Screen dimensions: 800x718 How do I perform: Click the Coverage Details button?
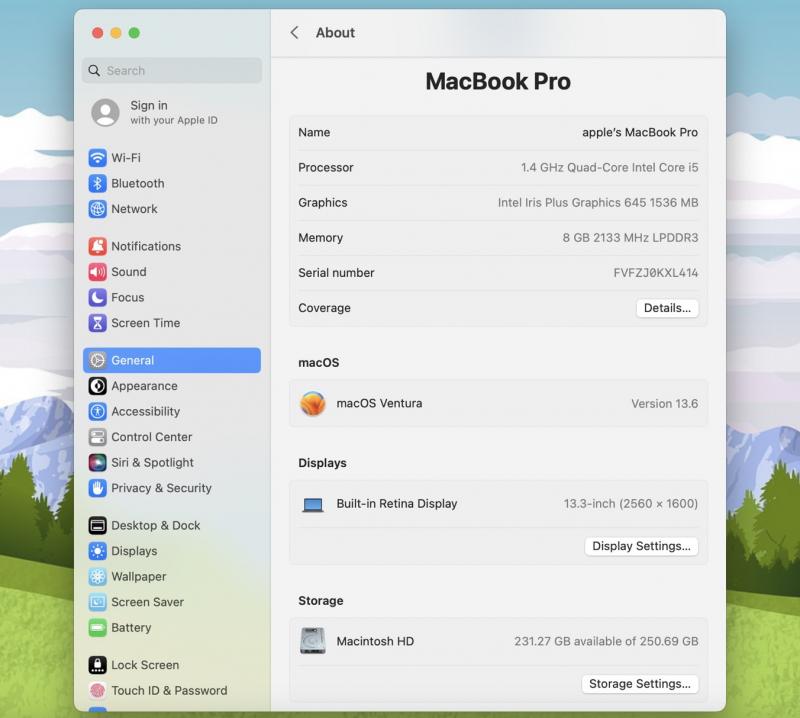667,308
